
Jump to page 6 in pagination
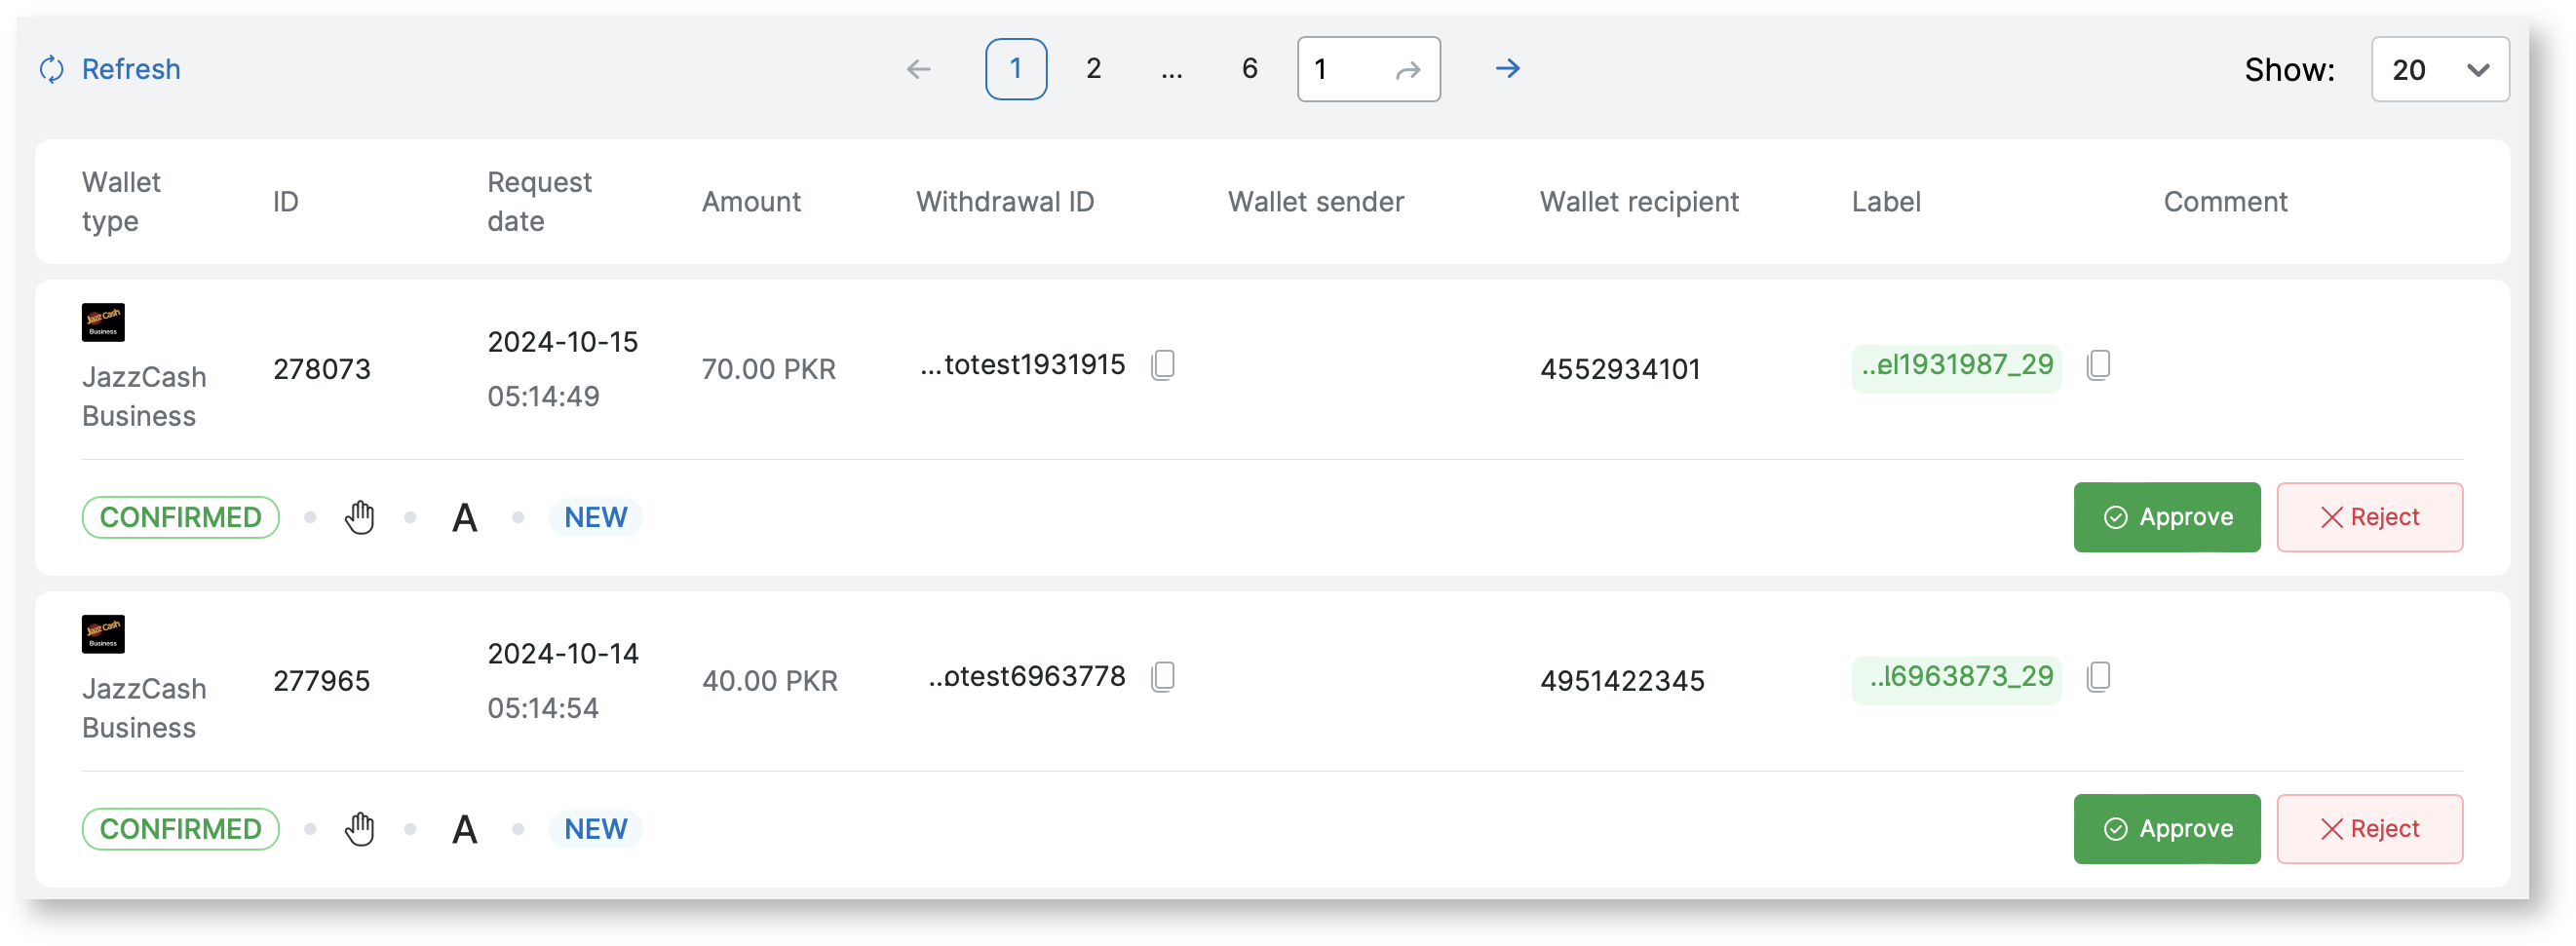click(1249, 69)
